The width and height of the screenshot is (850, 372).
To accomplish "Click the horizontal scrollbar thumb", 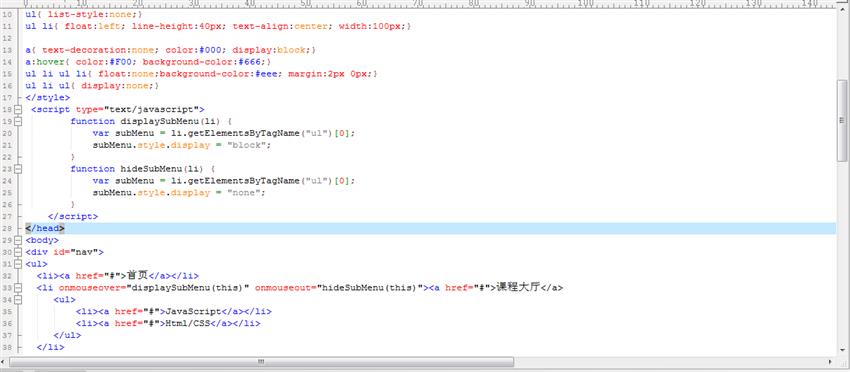I will [261, 361].
